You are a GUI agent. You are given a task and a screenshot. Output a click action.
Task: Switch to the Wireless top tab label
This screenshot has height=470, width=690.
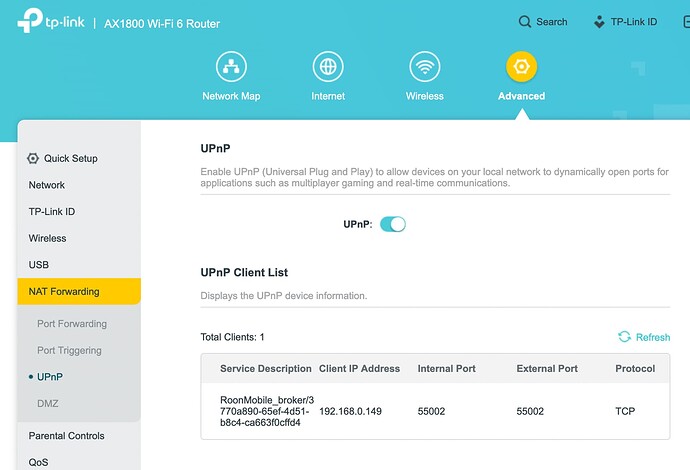425,96
